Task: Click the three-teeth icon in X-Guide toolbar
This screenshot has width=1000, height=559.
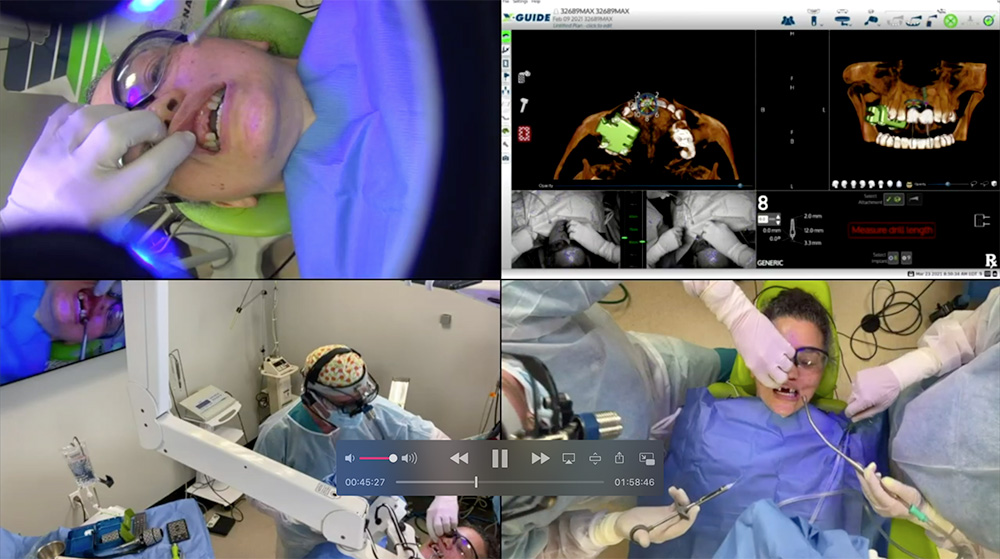Action: (x=788, y=20)
